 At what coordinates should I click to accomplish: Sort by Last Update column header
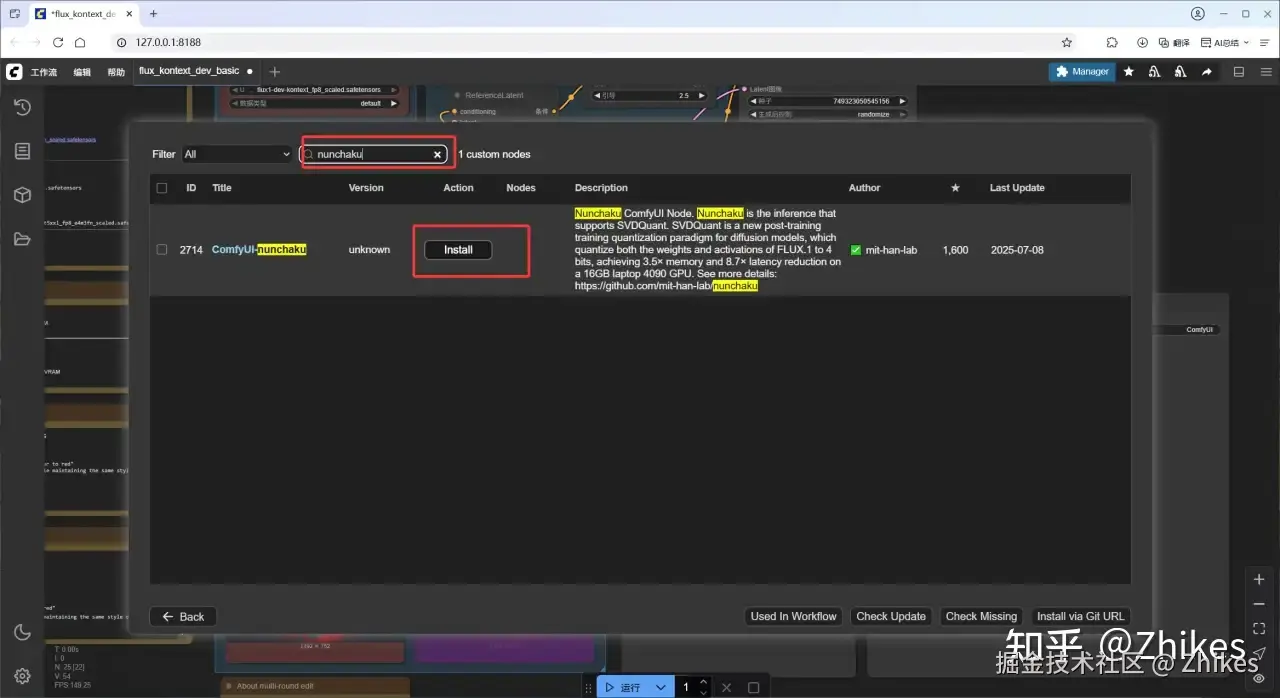pyautogui.click(x=1017, y=188)
